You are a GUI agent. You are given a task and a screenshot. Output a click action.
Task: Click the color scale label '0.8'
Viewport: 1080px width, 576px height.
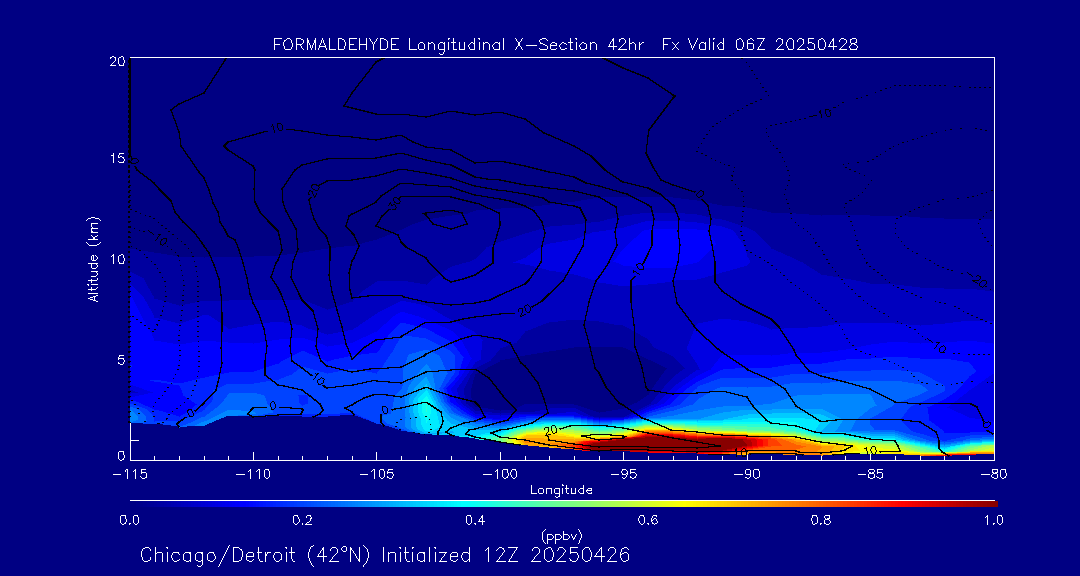[x=821, y=520]
